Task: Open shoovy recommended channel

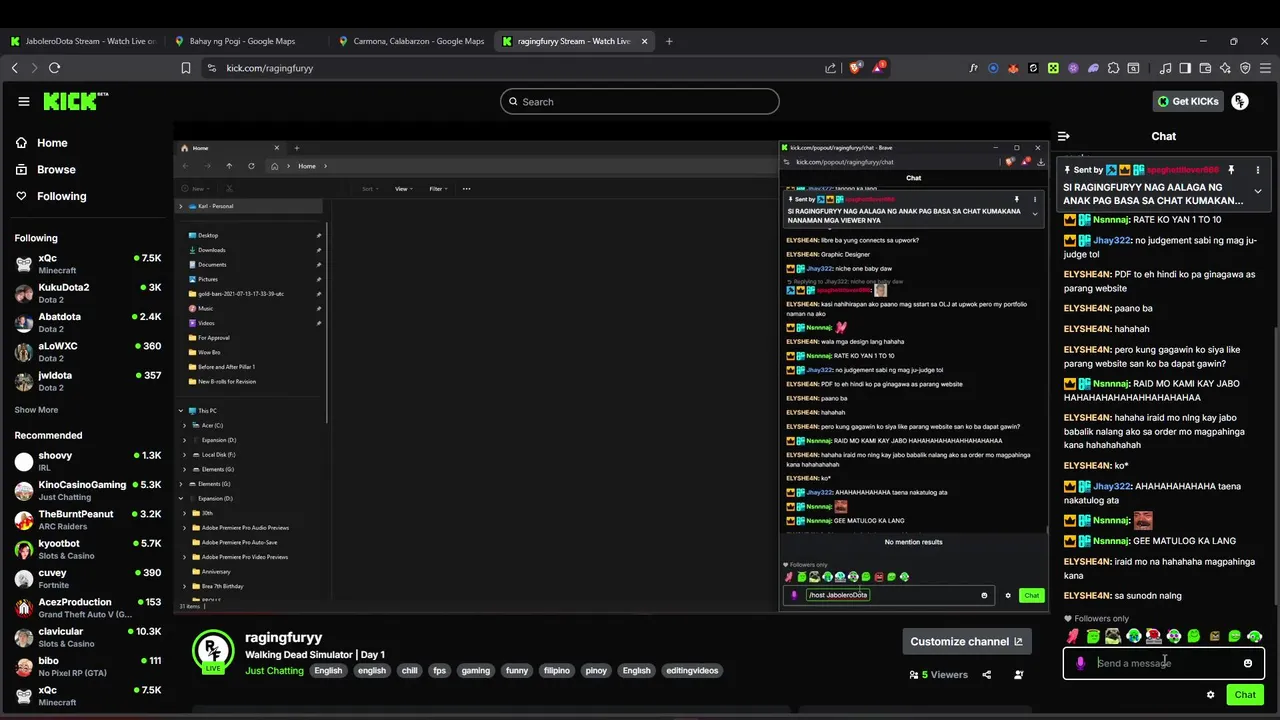Action: (x=87, y=461)
